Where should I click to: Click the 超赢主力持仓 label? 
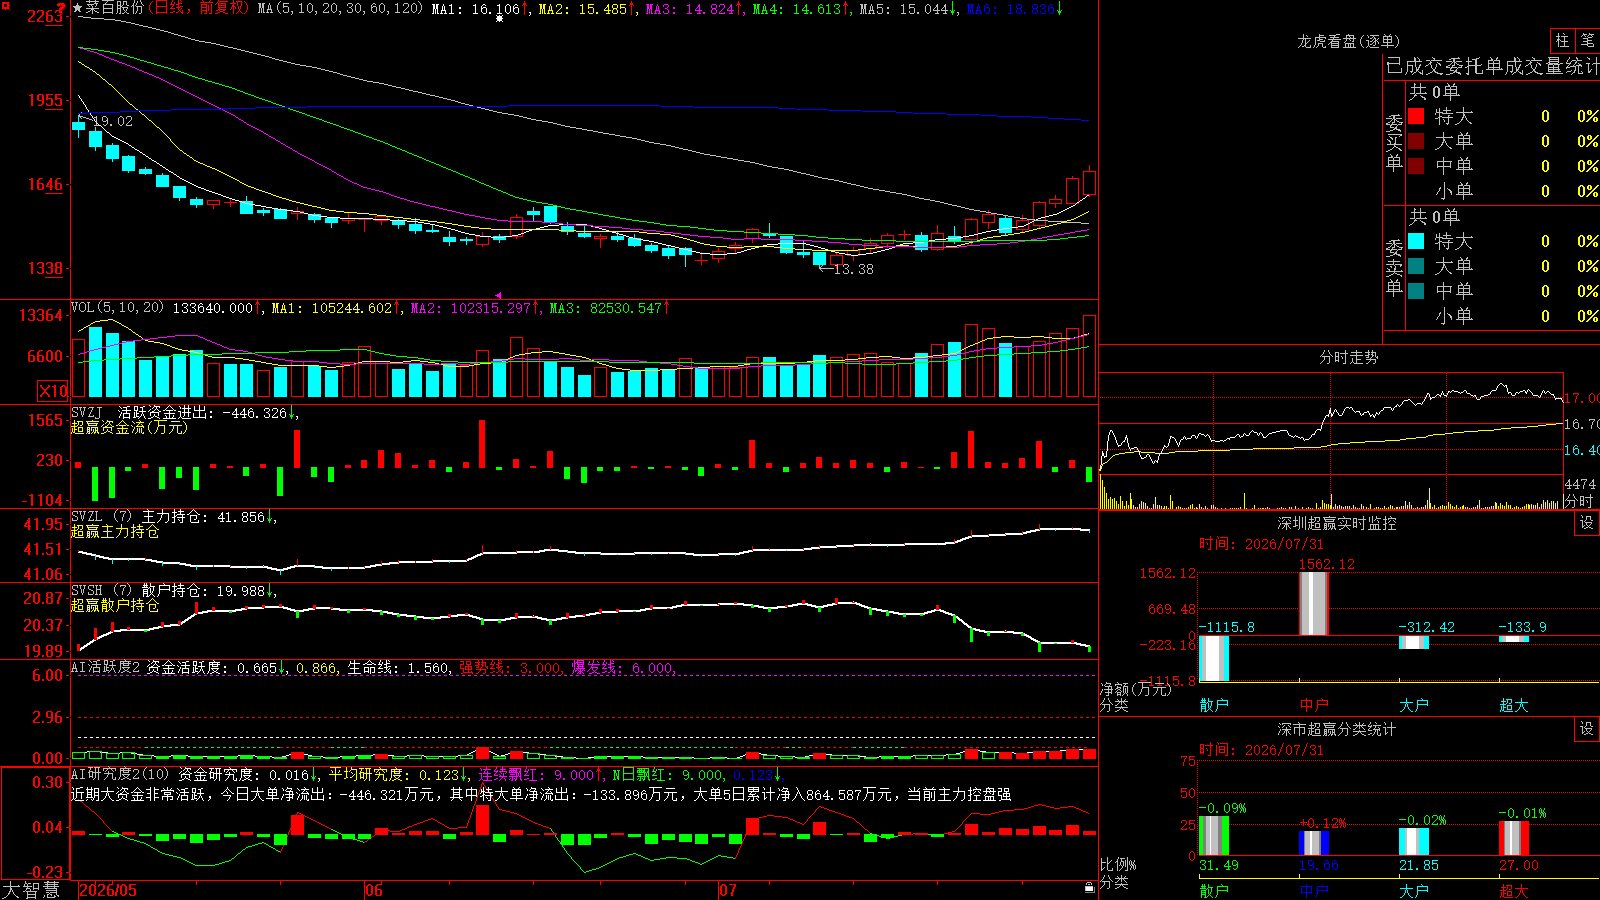[115, 532]
